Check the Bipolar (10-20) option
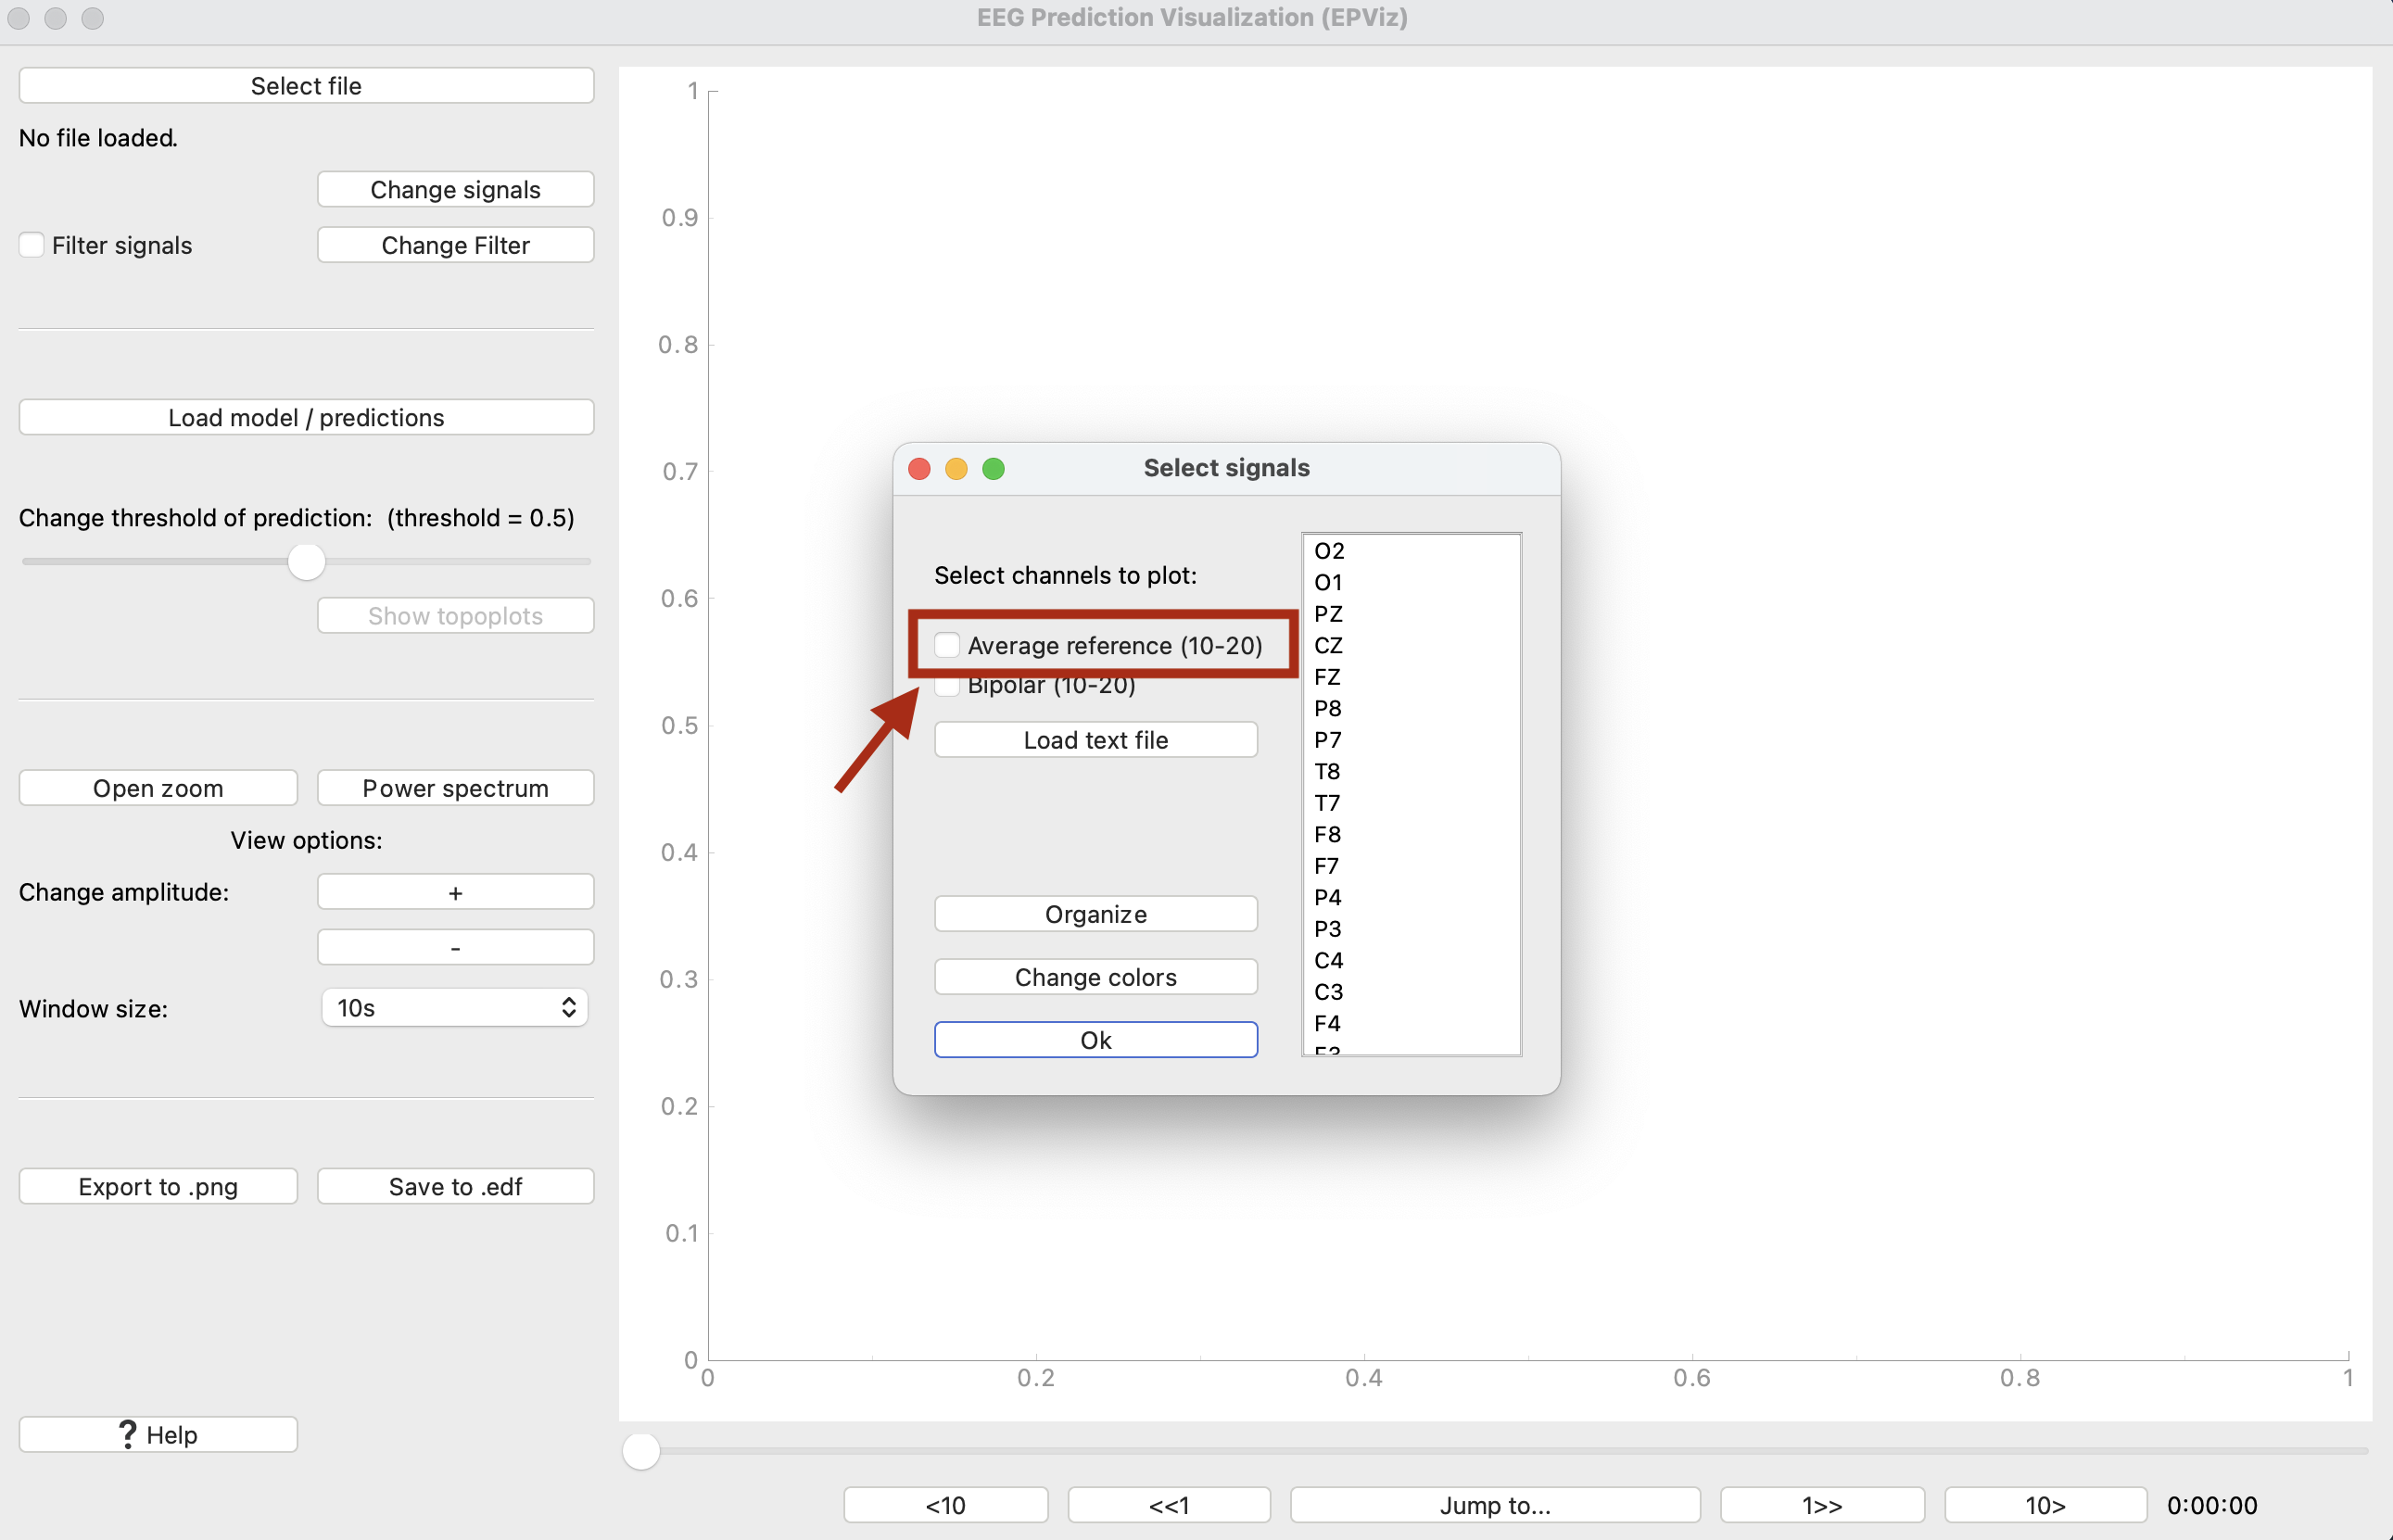2393x1540 pixels. [947, 687]
